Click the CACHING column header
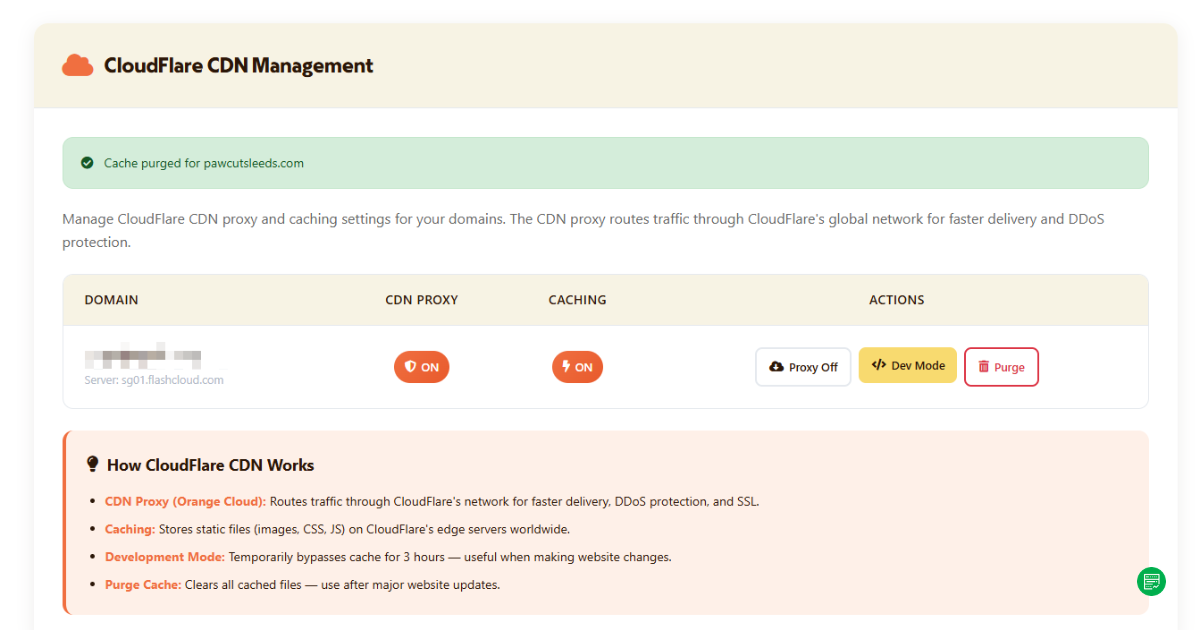1200x630 pixels. coord(578,300)
